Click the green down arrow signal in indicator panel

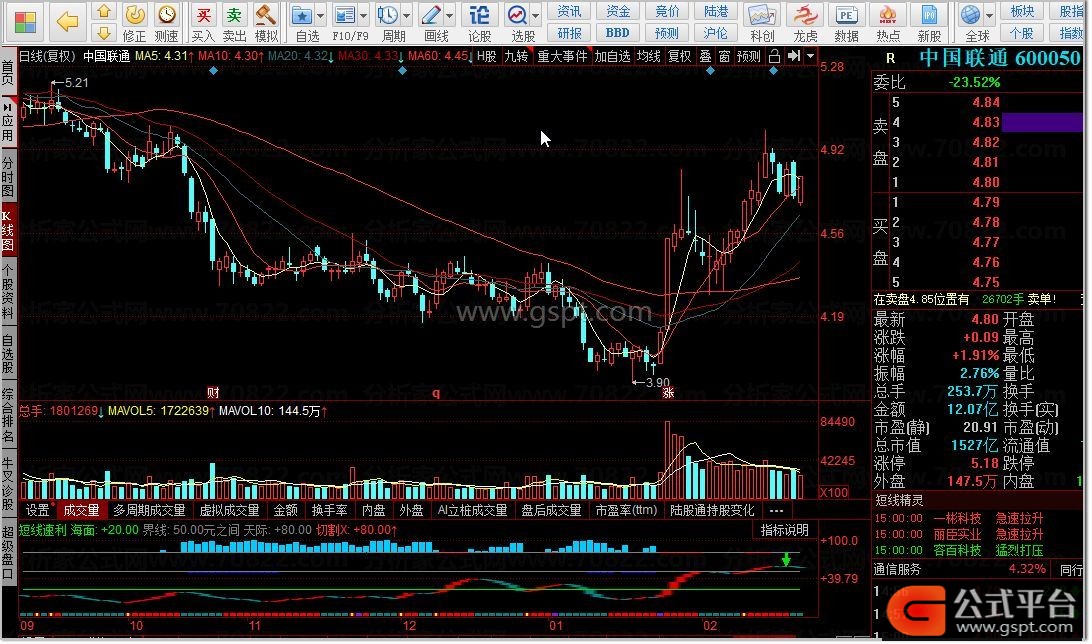pos(786,559)
